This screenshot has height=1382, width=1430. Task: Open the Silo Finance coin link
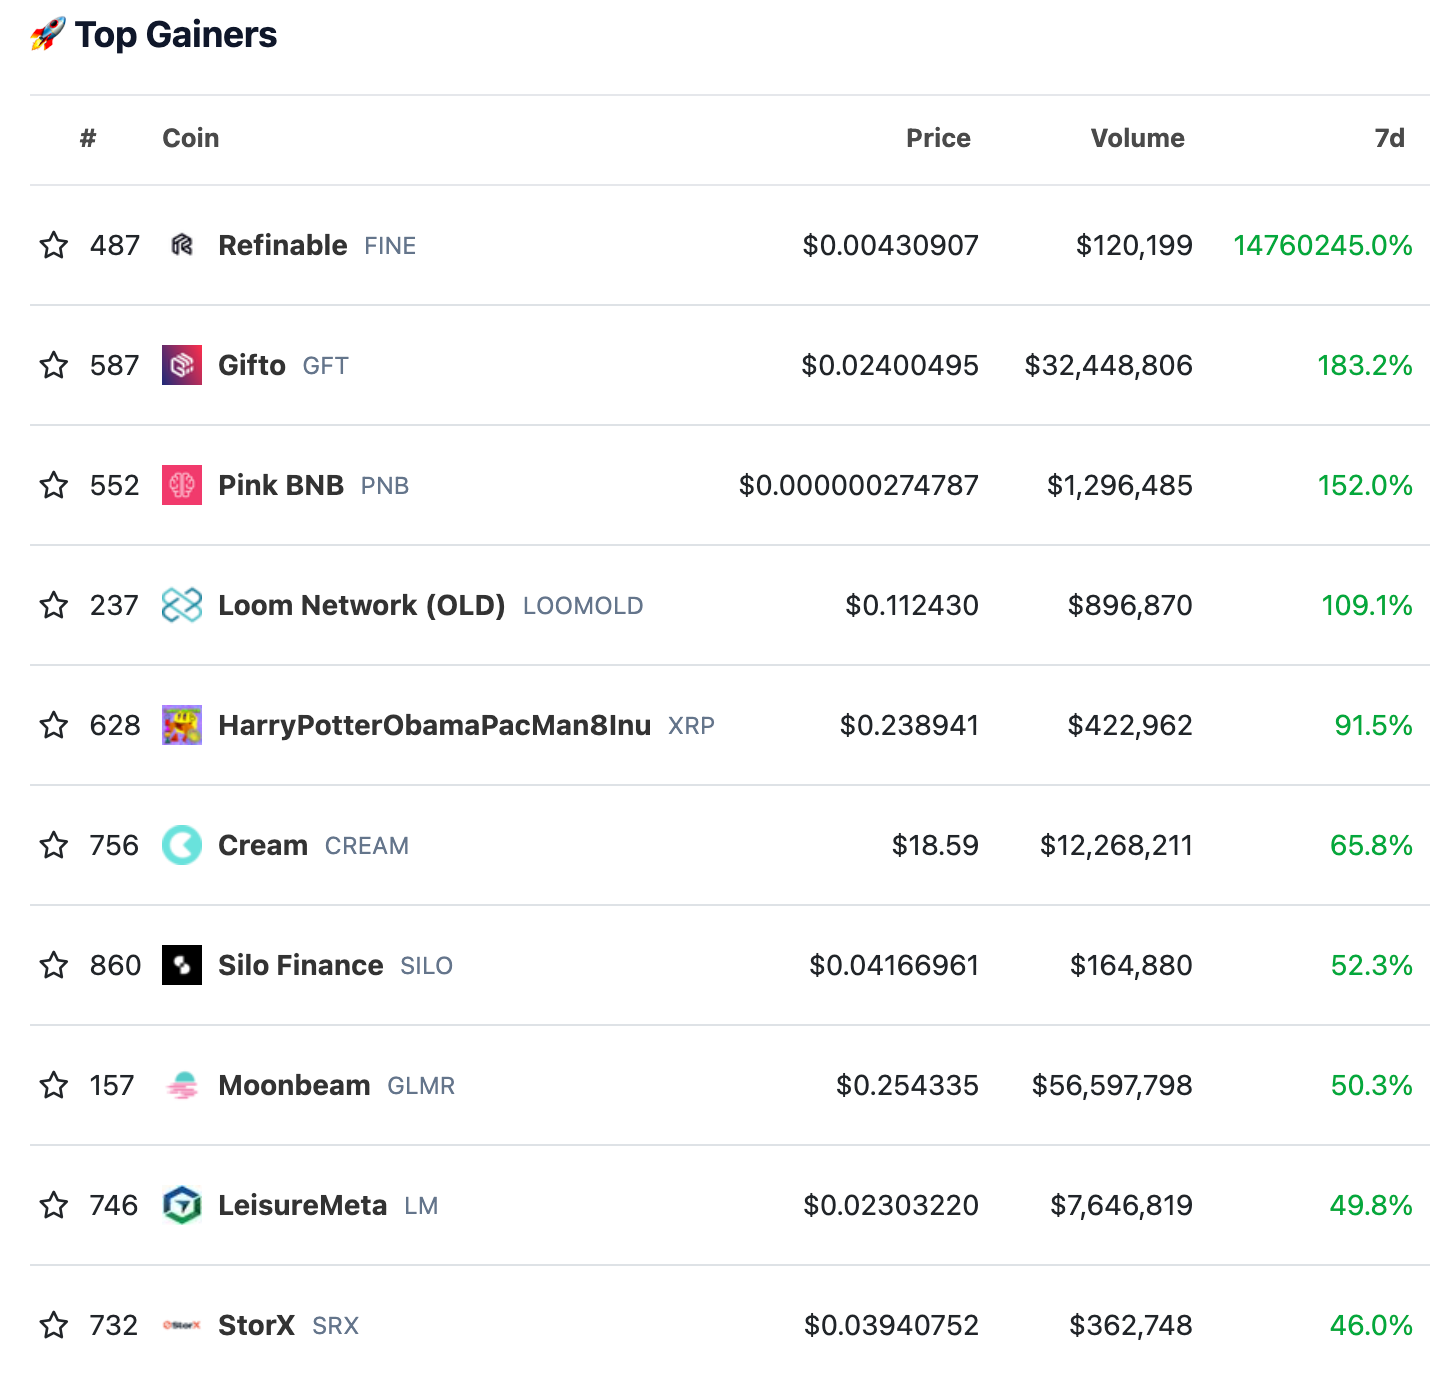(x=301, y=965)
